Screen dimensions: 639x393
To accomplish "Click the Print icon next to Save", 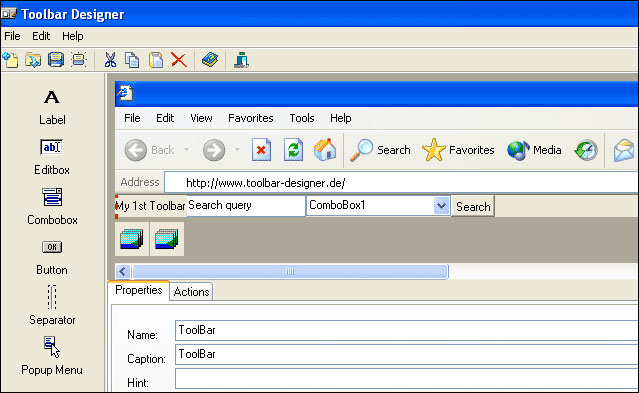I will tap(79, 60).
